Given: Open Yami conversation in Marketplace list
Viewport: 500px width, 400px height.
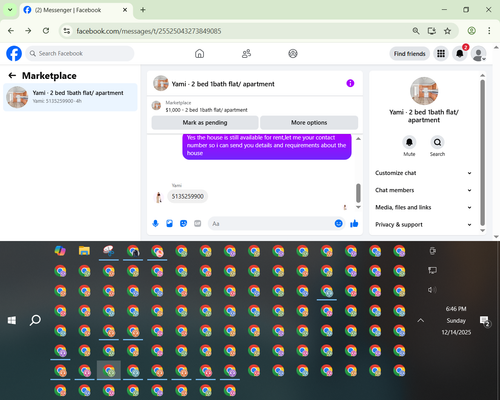Looking at the screenshot, I should click(70, 97).
